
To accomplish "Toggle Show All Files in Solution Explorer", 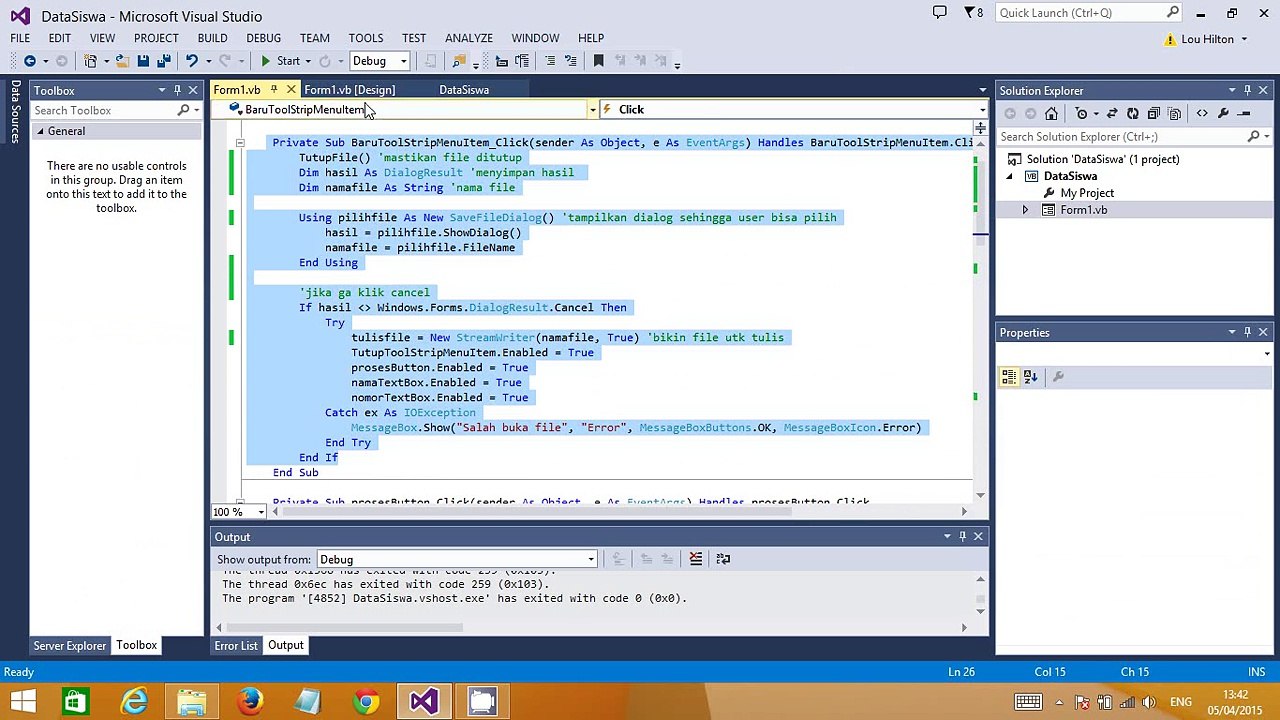I will (1175, 114).
